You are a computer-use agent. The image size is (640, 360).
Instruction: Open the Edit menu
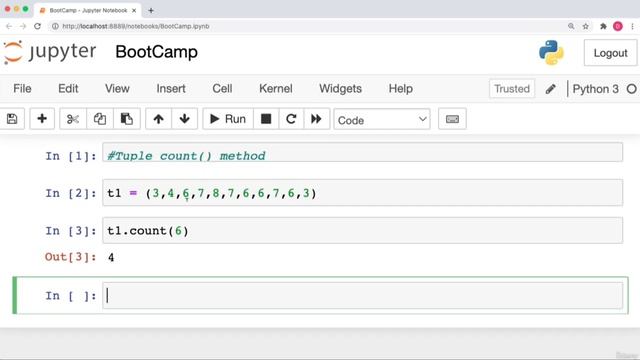pyautogui.click(x=68, y=89)
